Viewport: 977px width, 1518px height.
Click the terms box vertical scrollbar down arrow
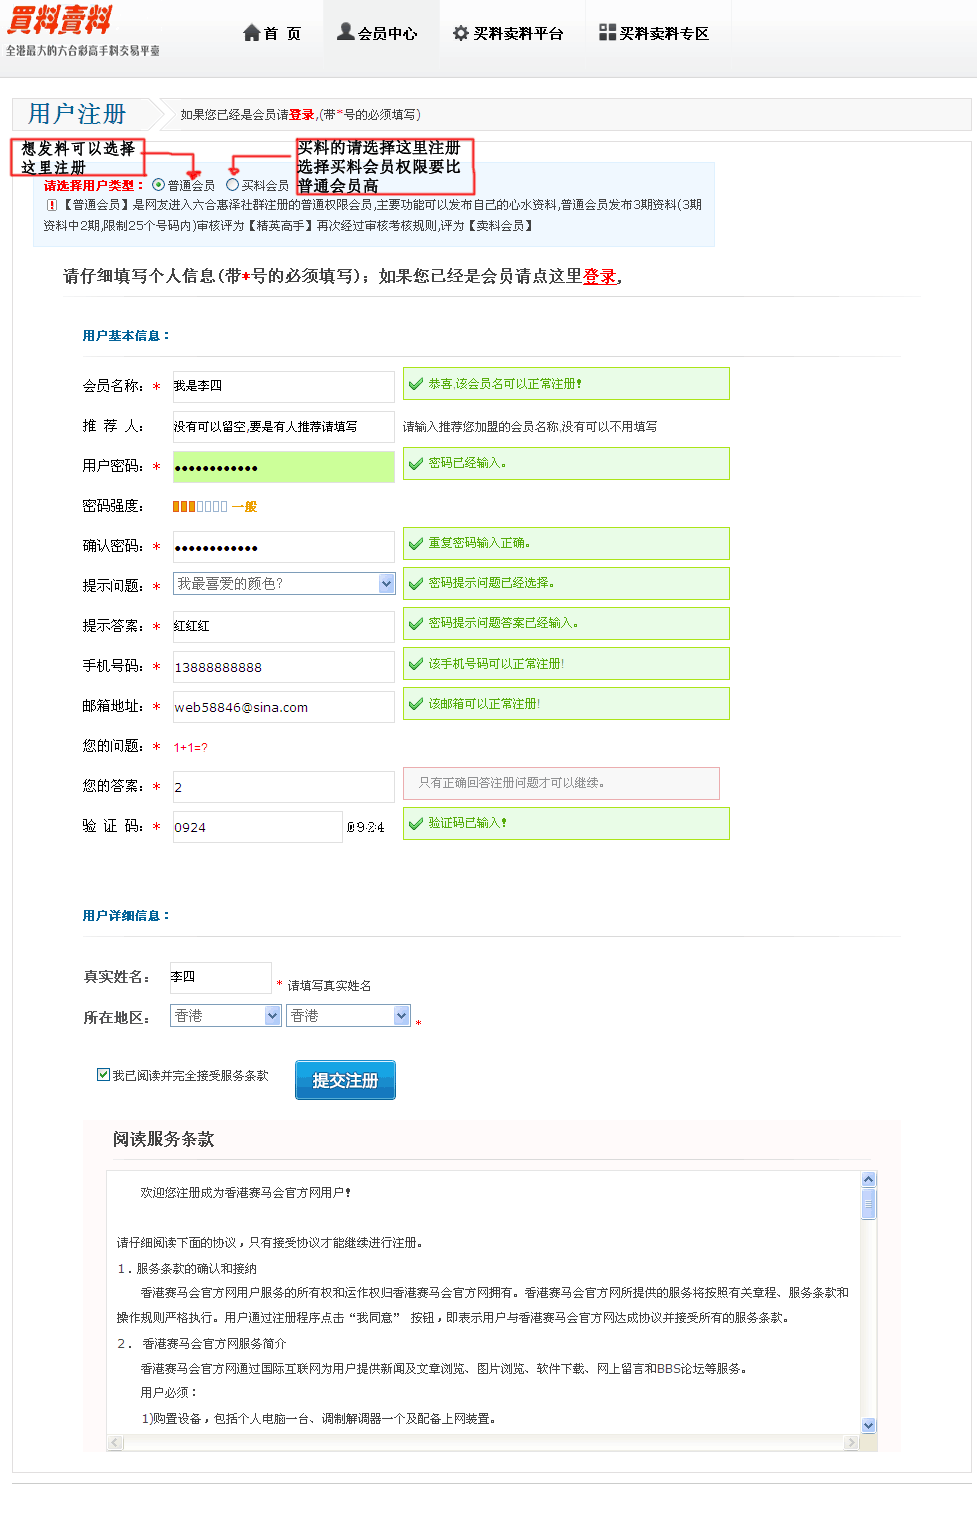(x=868, y=1425)
